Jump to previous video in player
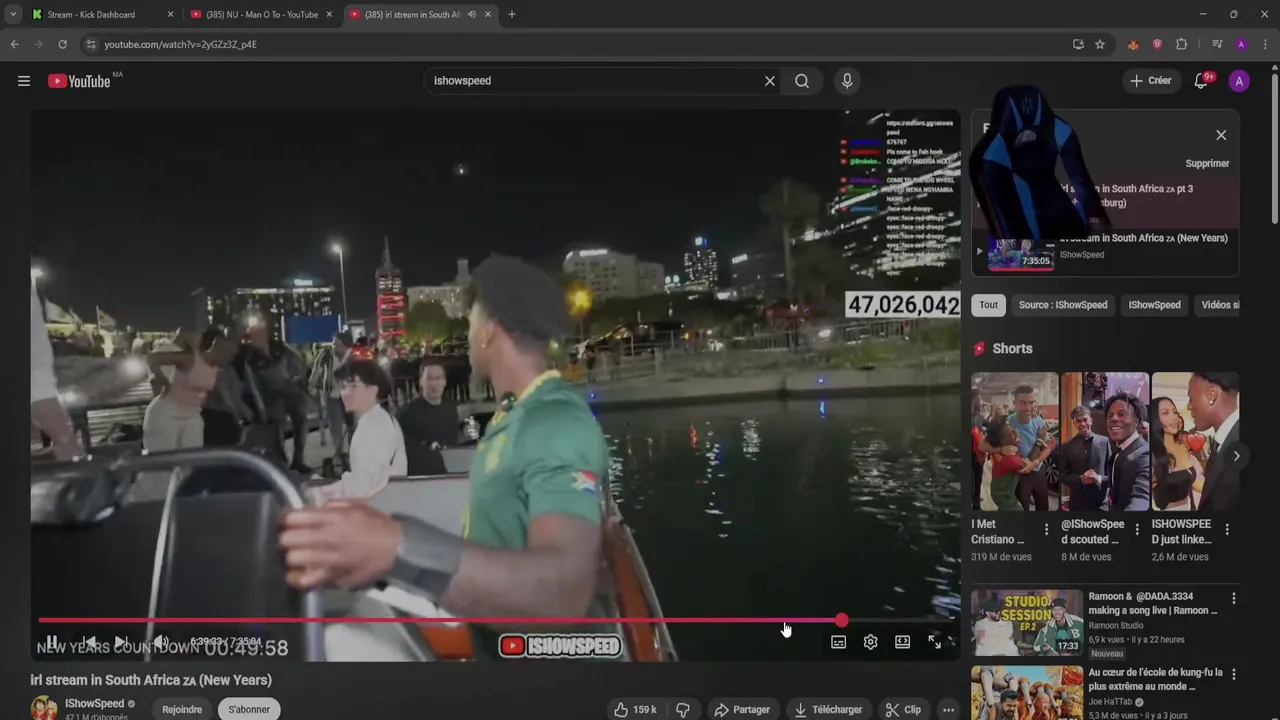Image resolution: width=1280 pixels, height=720 pixels. [x=89, y=642]
